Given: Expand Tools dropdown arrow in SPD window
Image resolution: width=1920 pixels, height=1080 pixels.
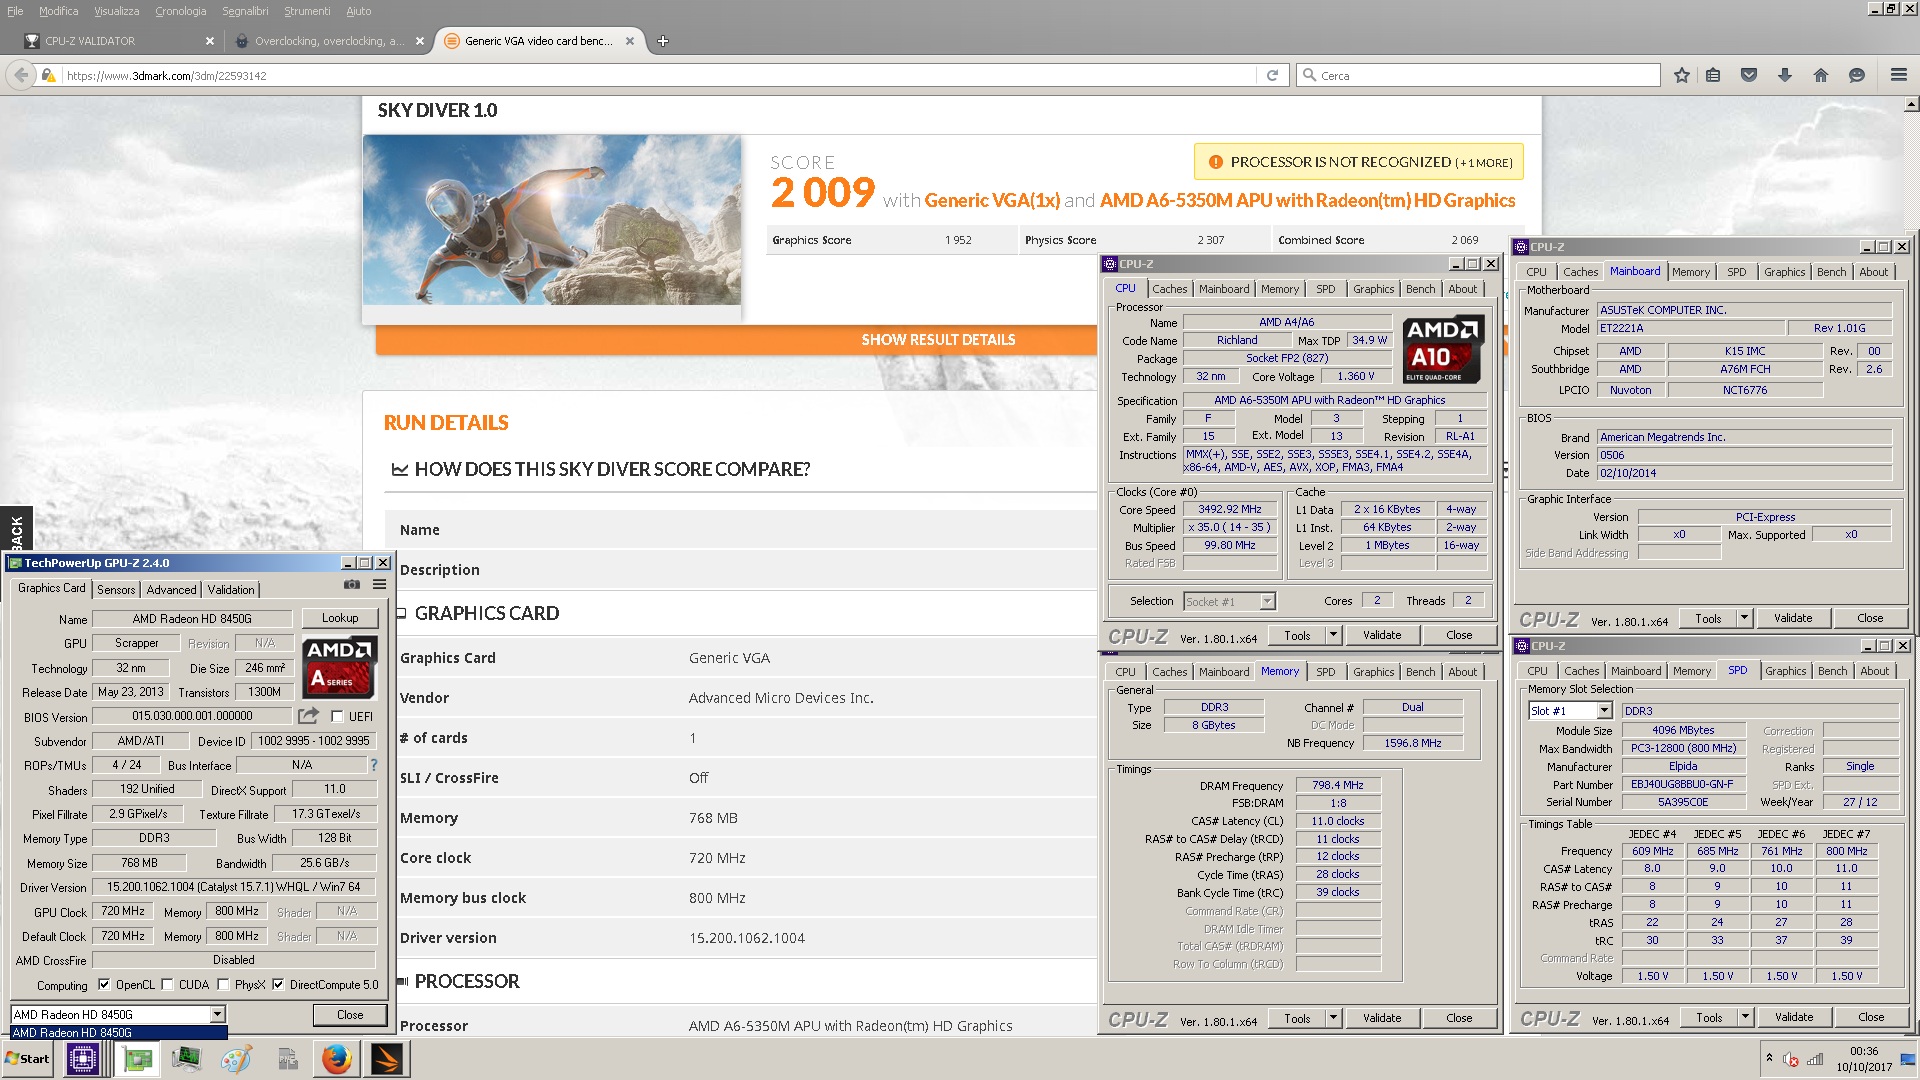Looking at the screenshot, I should click(1745, 1017).
